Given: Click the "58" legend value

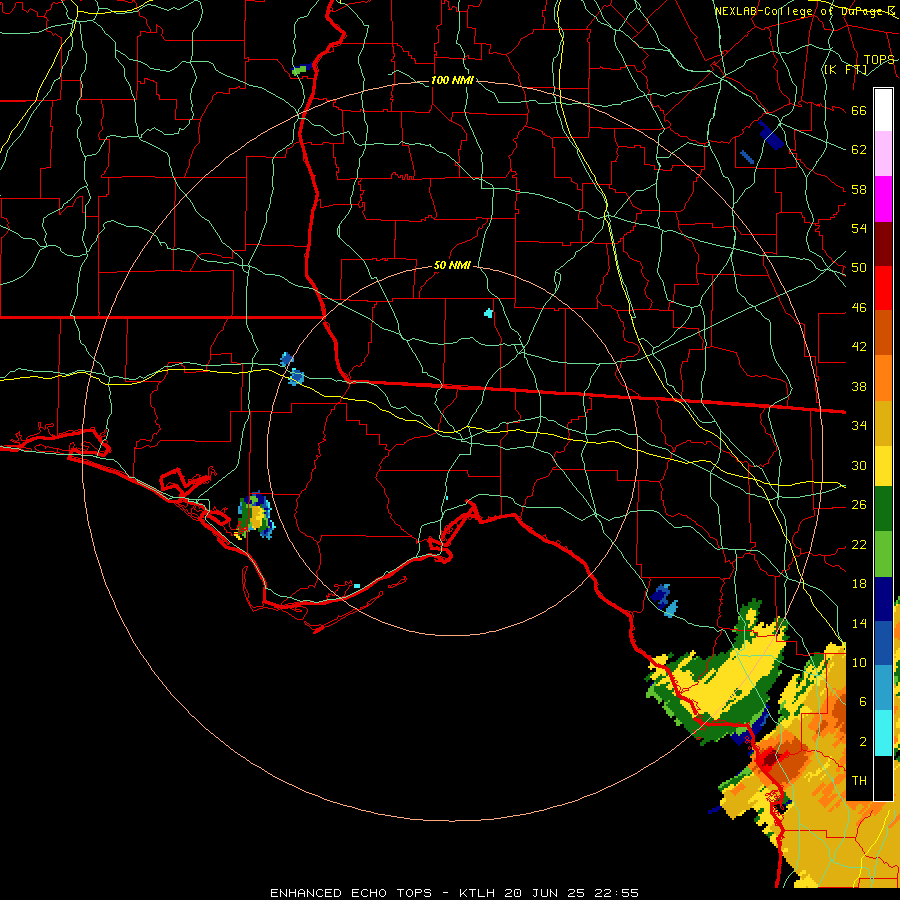Looking at the screenshot, I should pos(859,189).
